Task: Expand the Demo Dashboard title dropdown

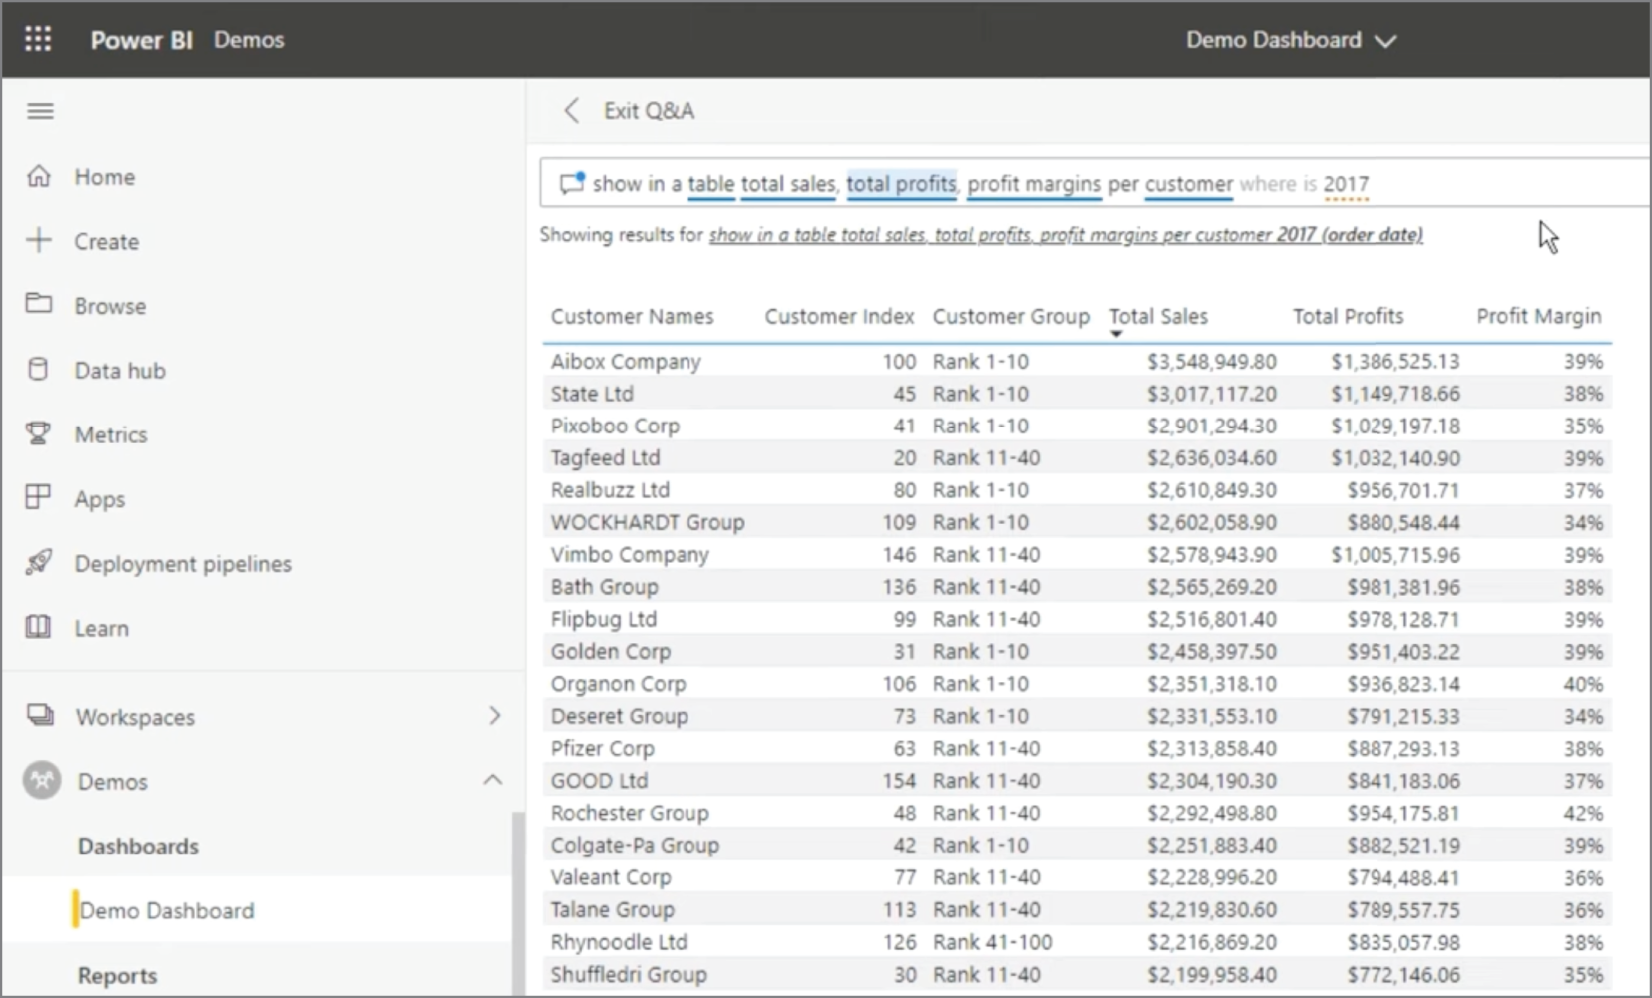Action: [1385, 41]
